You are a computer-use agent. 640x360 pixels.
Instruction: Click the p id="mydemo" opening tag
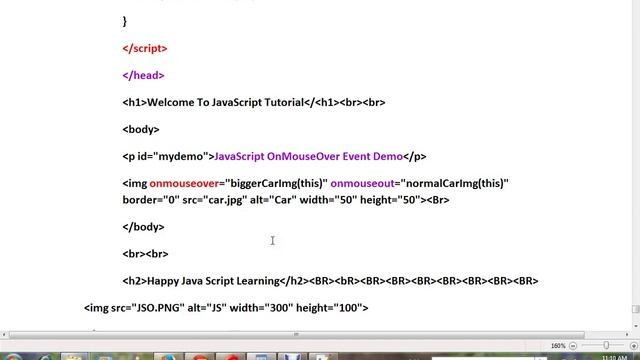point(169,156)
